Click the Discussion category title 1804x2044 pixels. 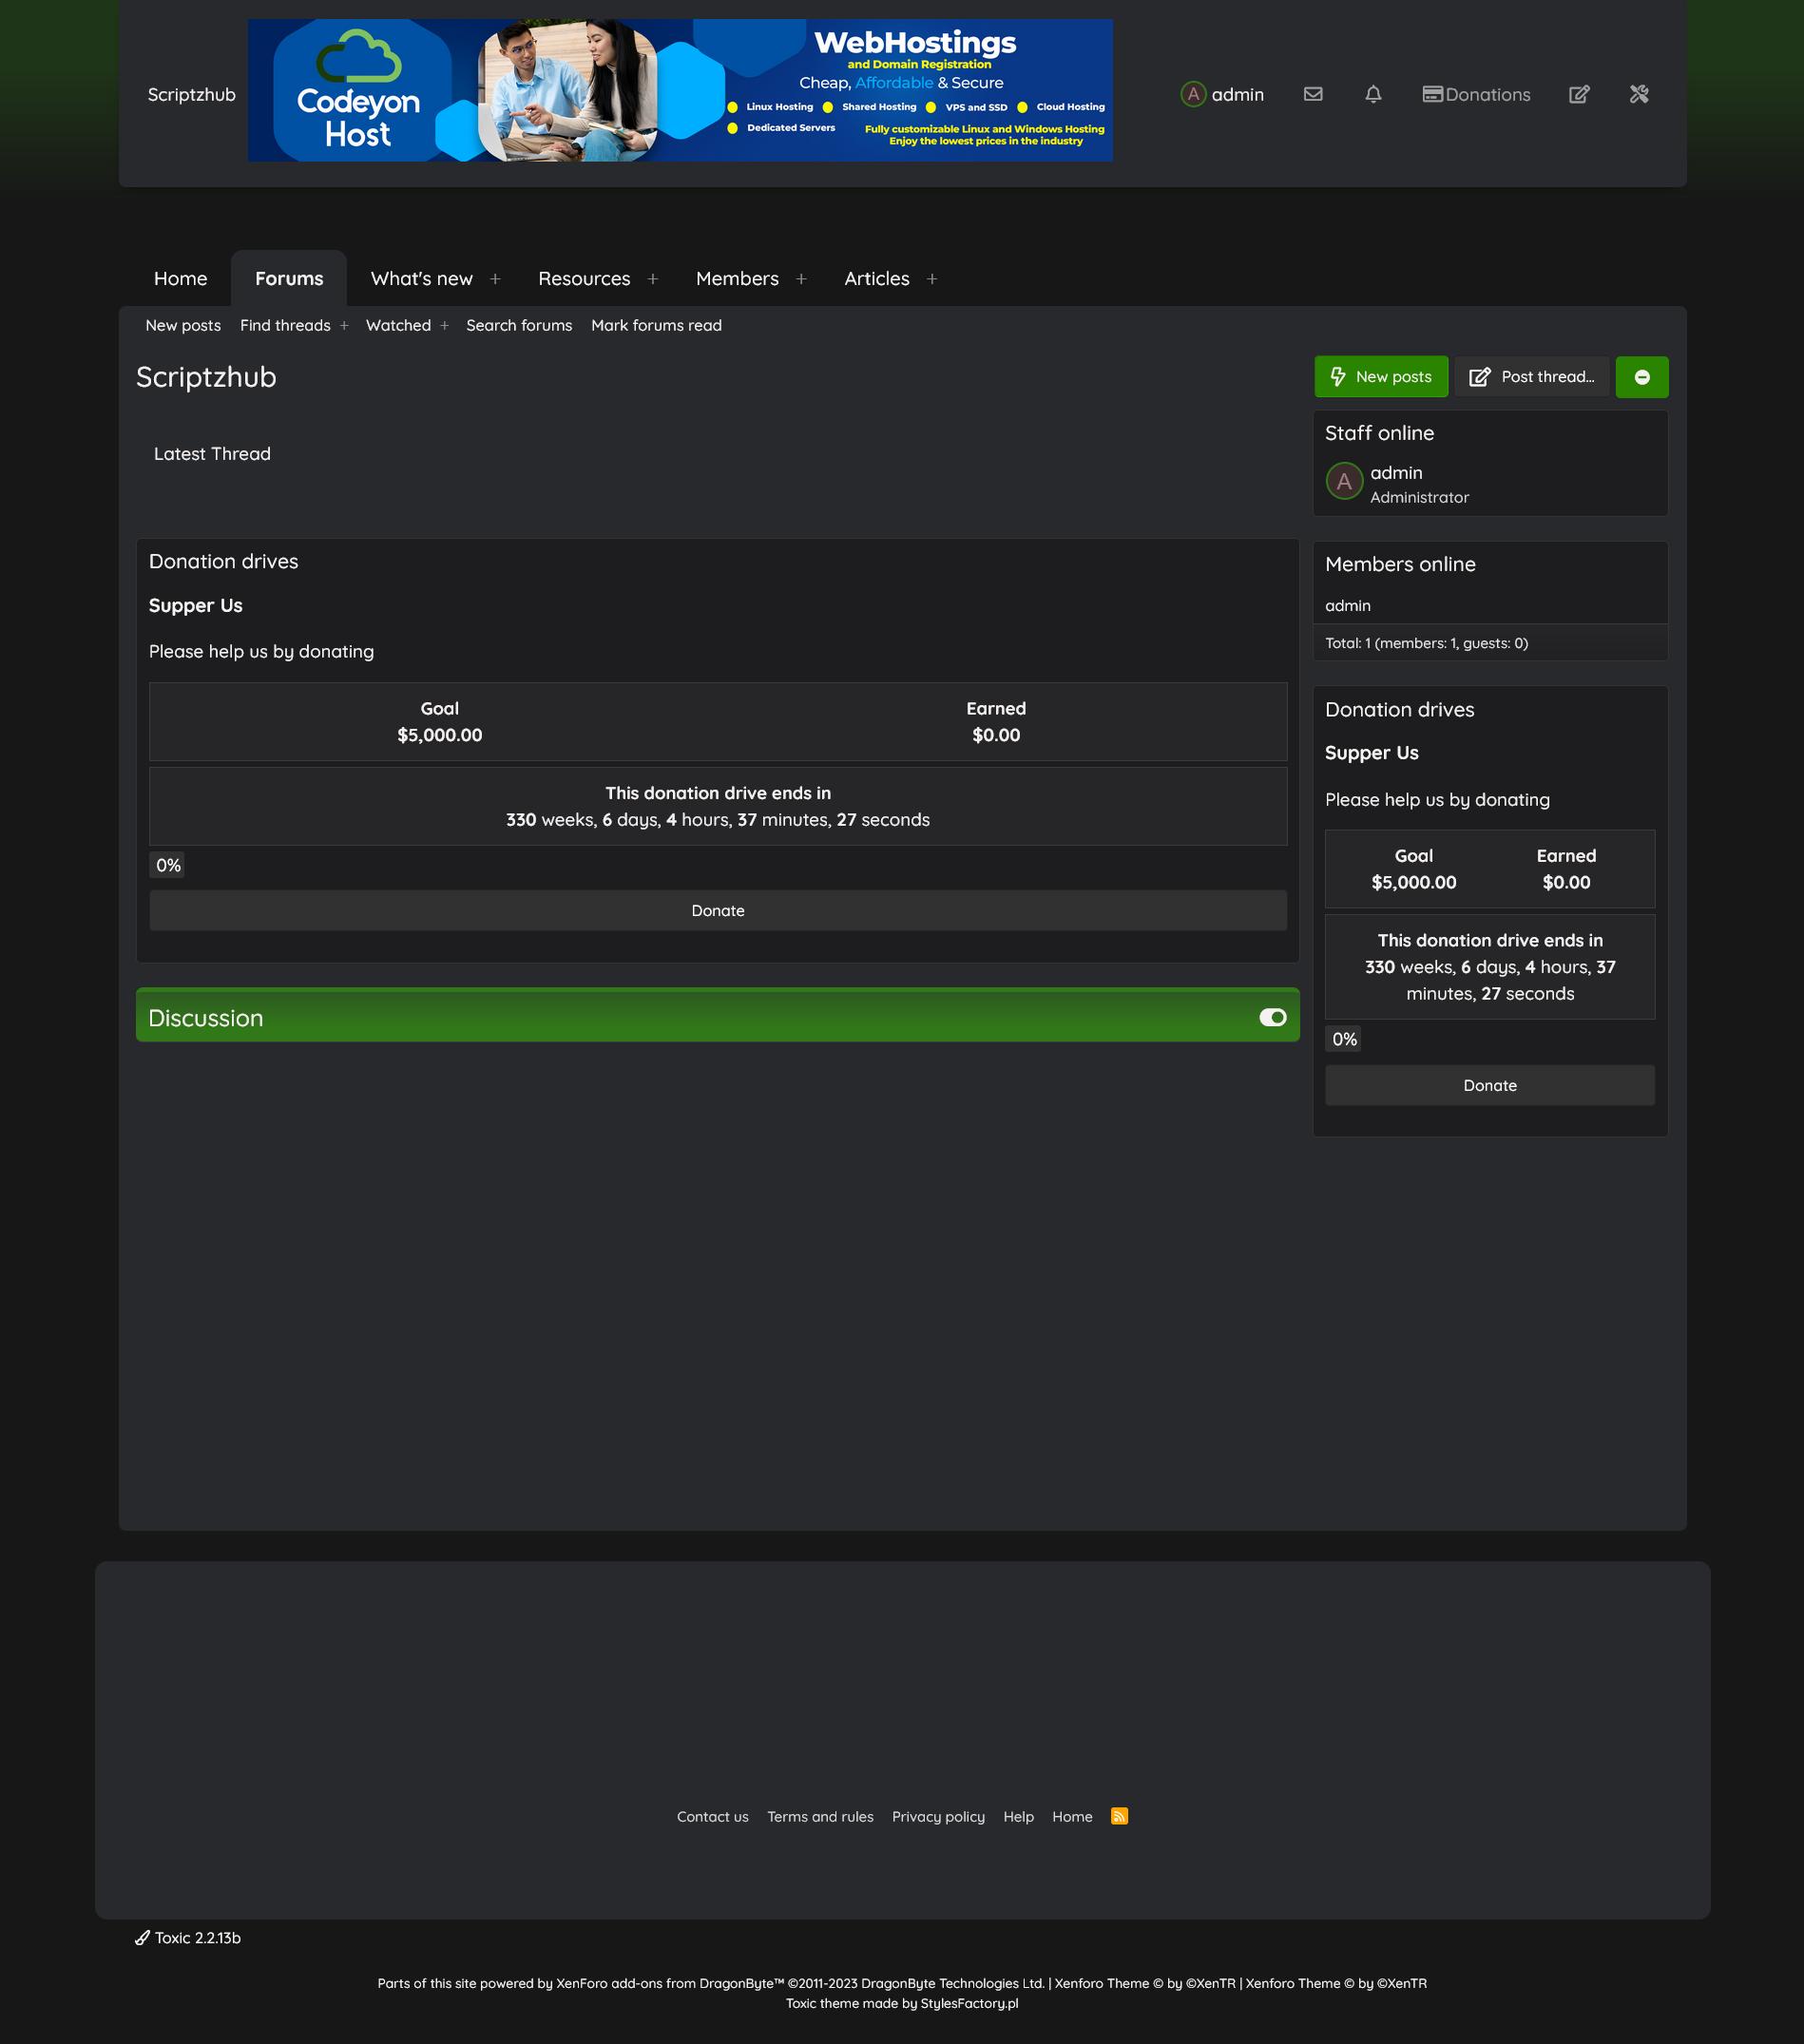tap(206, 1018)
